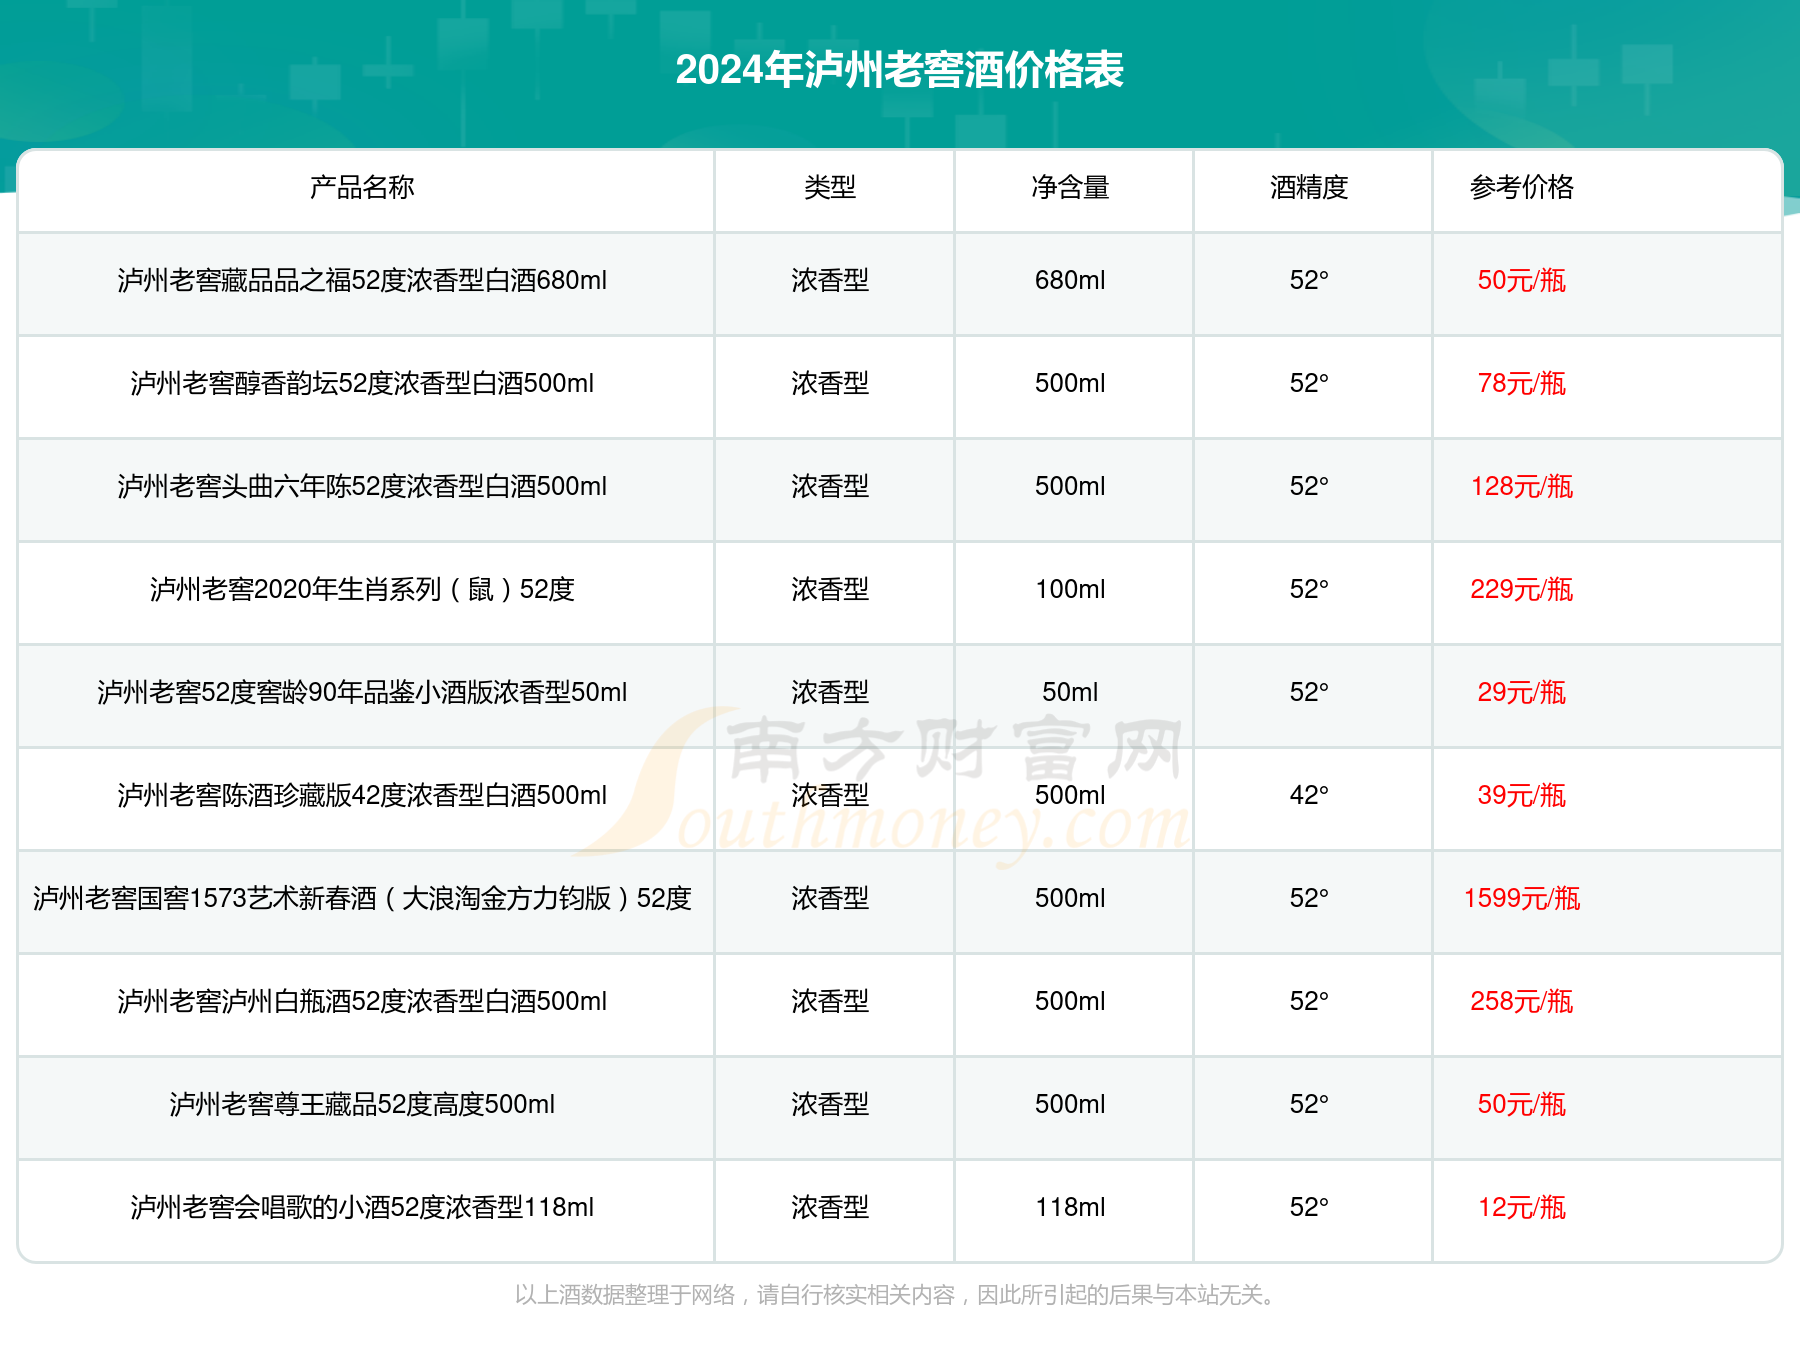Click 浓香型 in the 会唱歌的小酒 row

point(830,1208)
